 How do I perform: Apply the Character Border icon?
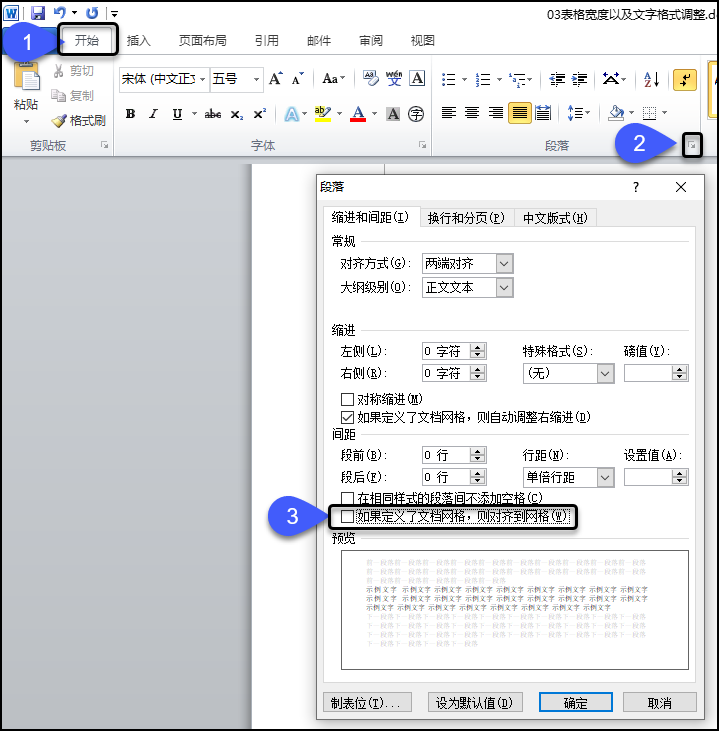tap(417, 78)
